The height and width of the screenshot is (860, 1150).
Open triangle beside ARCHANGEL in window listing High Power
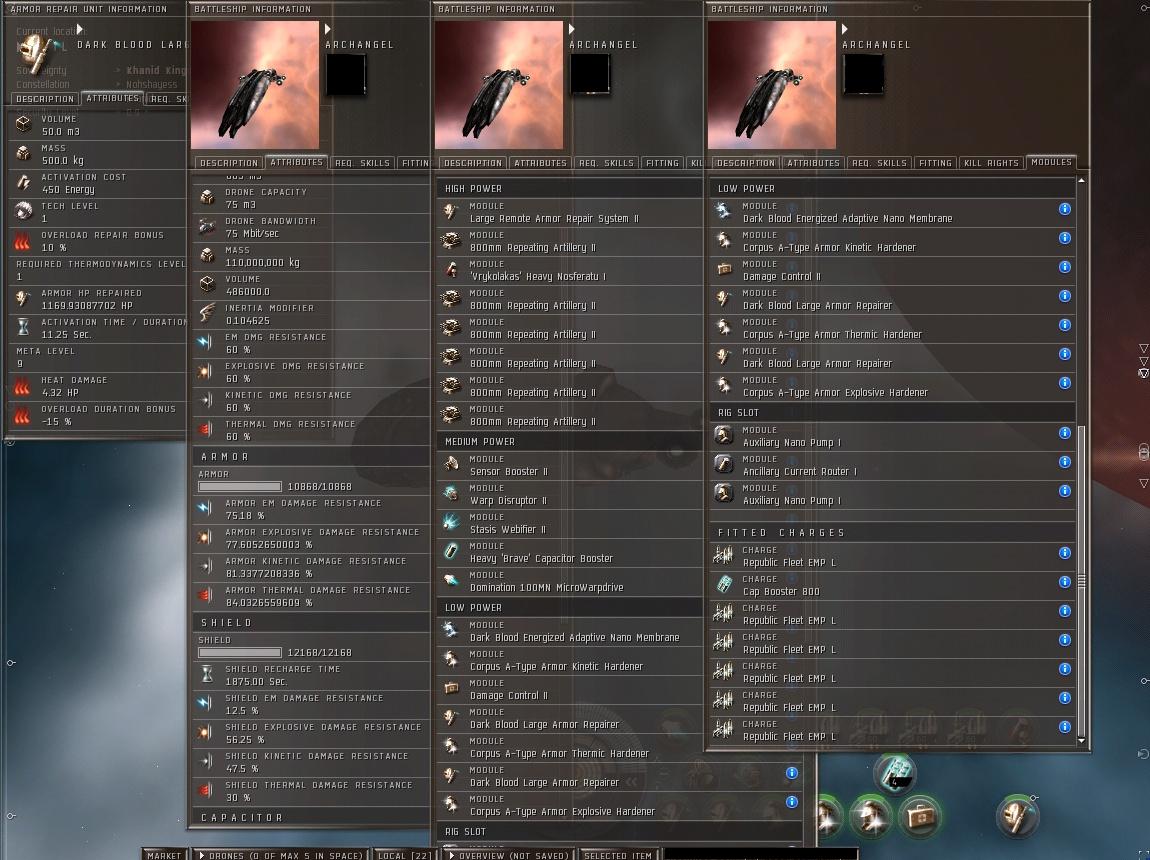(x=571, y=29)
